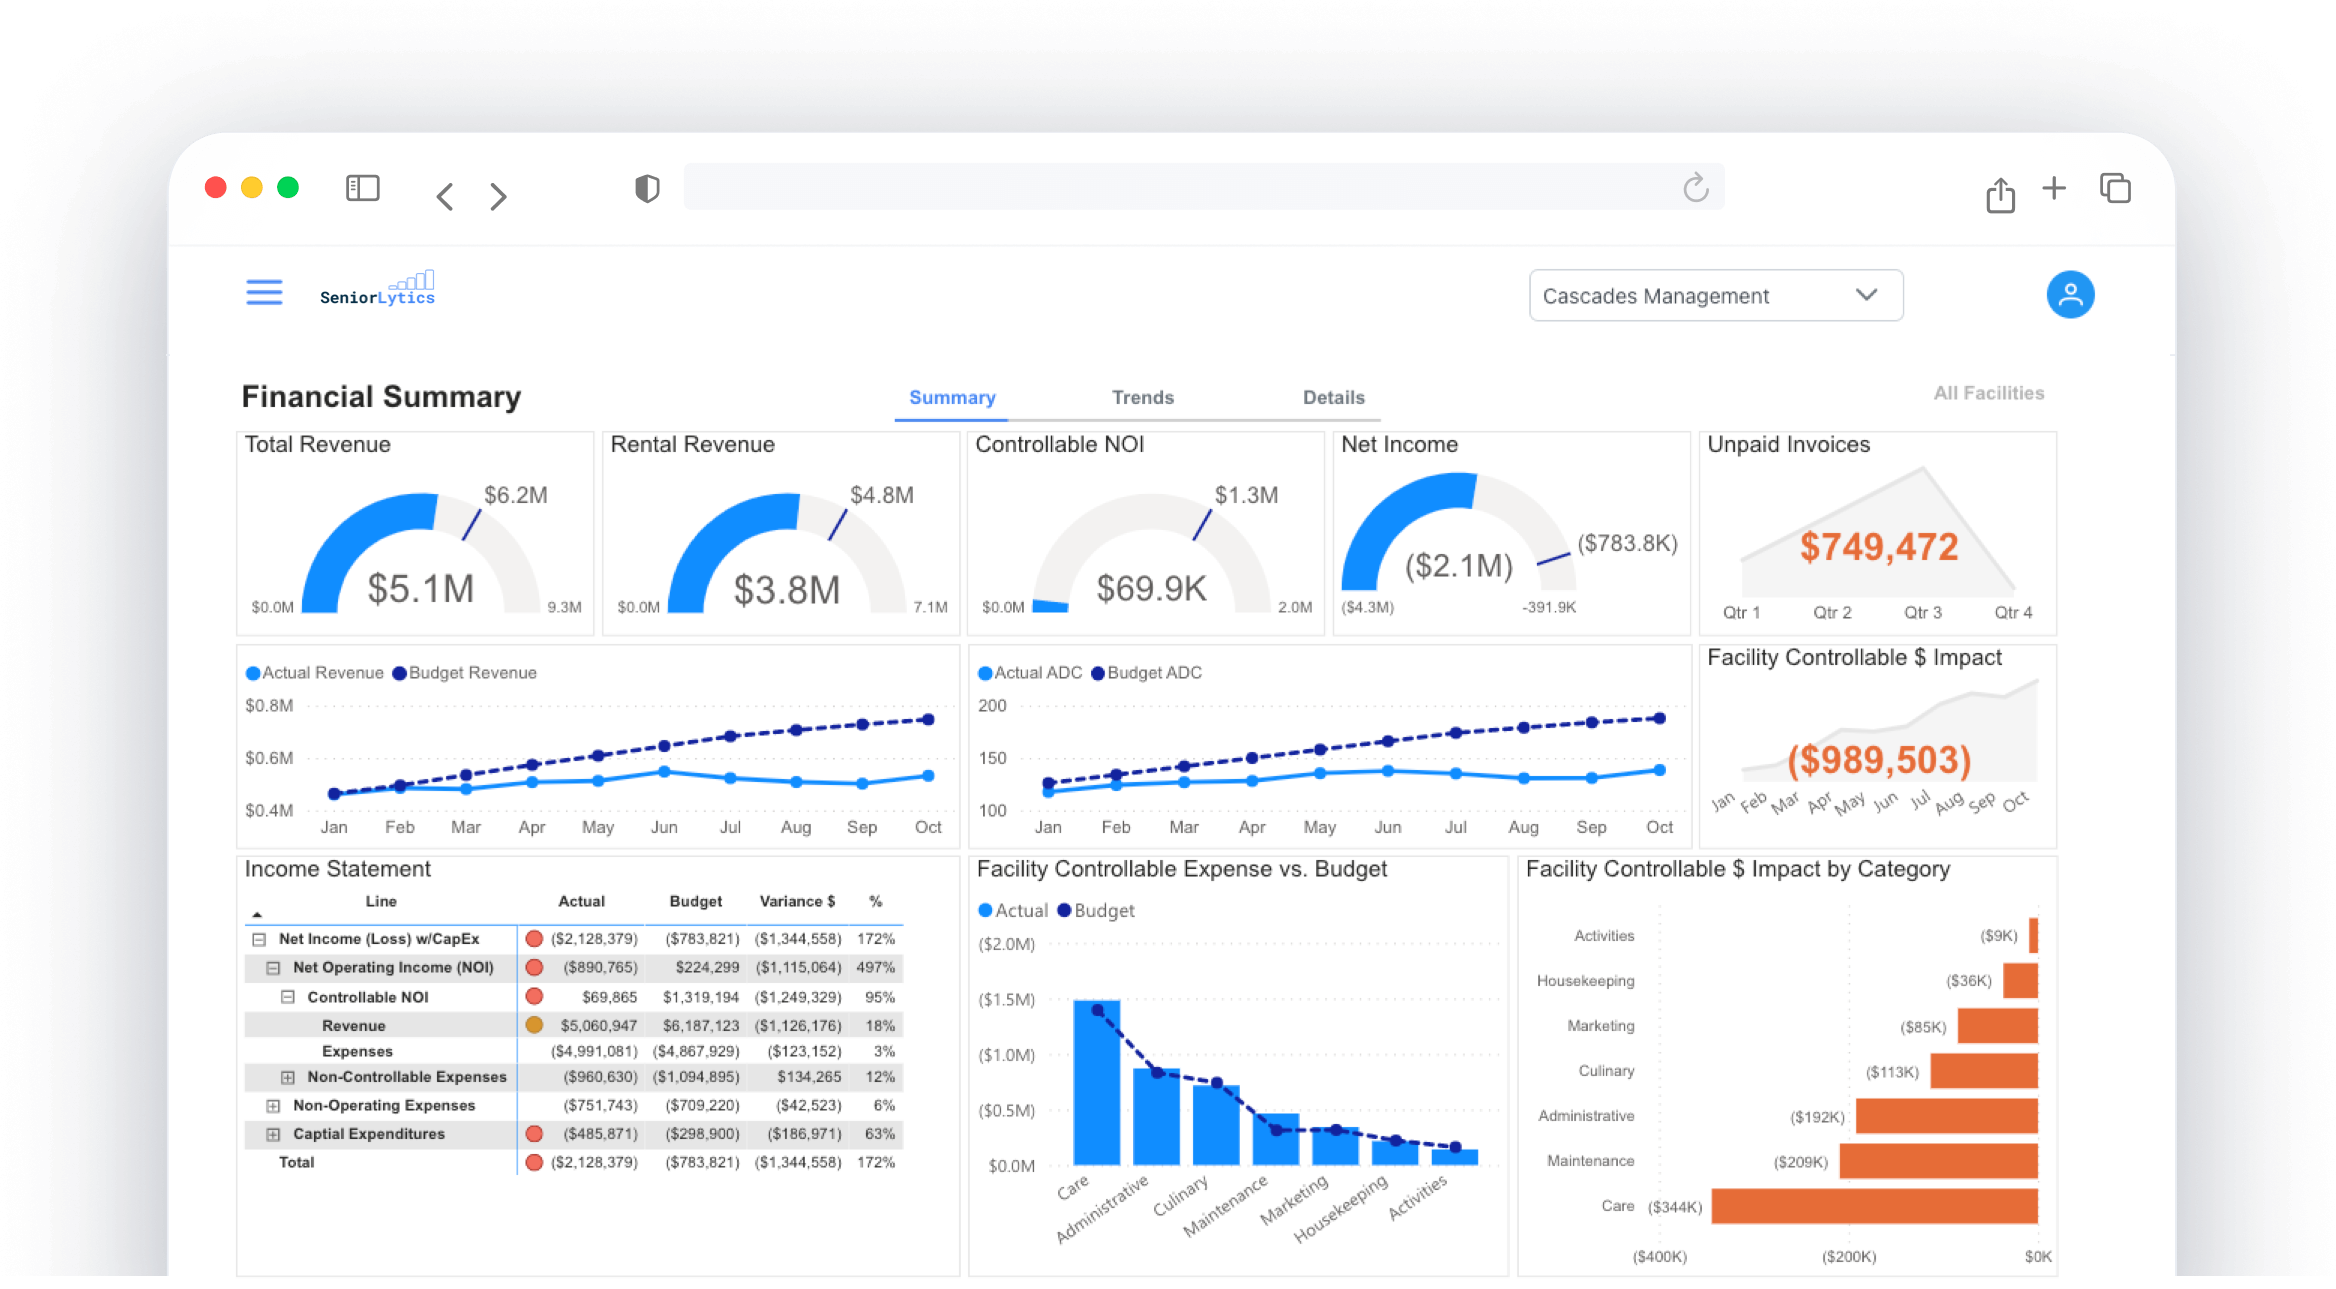Click the user profile avatar icon
2336x1289 pixels.
pyautogui.click(x=2069, y=295)
